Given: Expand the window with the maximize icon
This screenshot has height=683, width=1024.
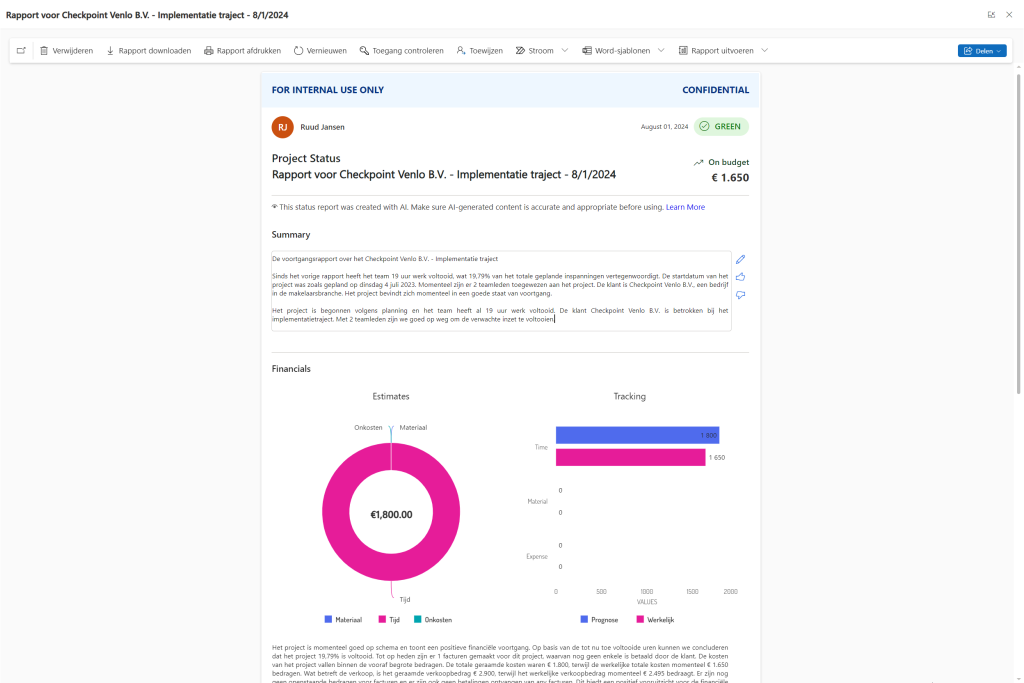Looking at the screenshot, I should tap(991, 14).
